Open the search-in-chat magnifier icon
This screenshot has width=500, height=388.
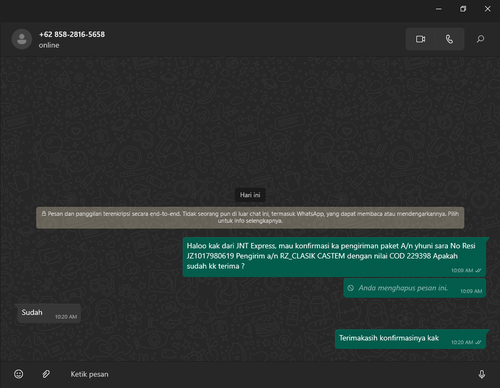click(x=480, y=39)
